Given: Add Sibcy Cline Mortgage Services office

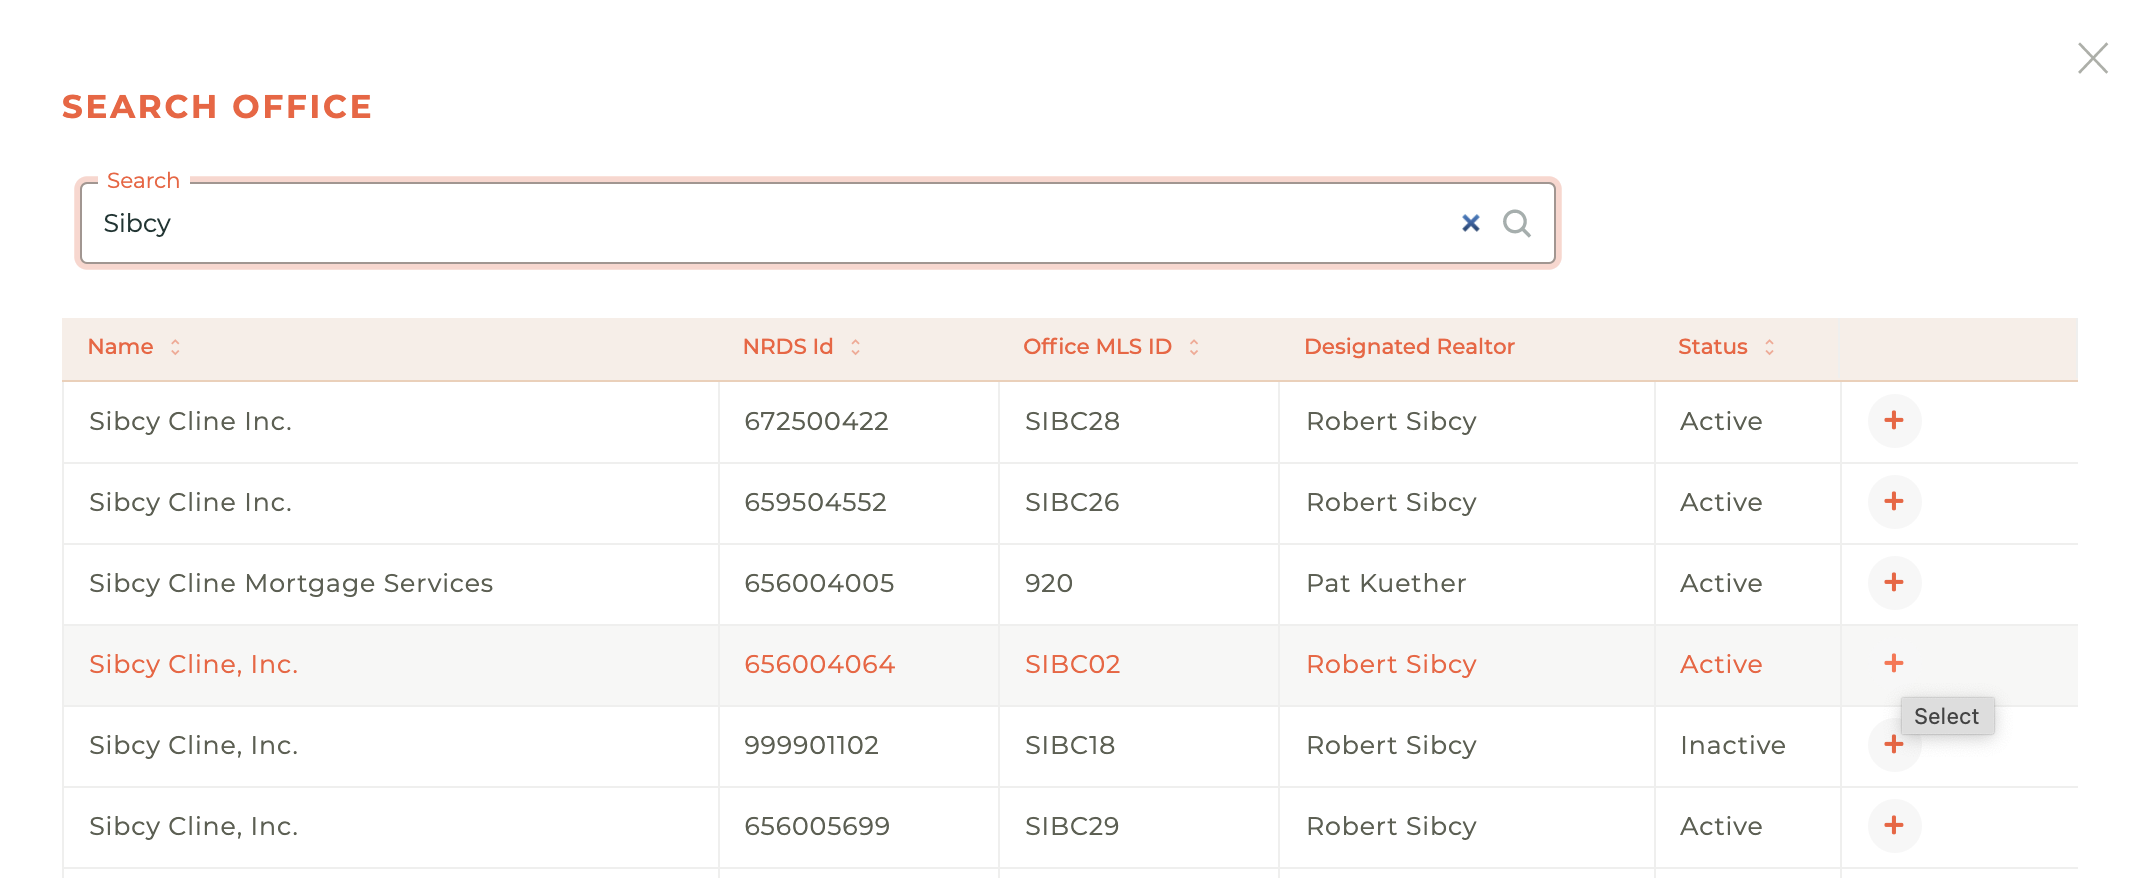Looking at the screenshot, I should [x=1894, y=582].
